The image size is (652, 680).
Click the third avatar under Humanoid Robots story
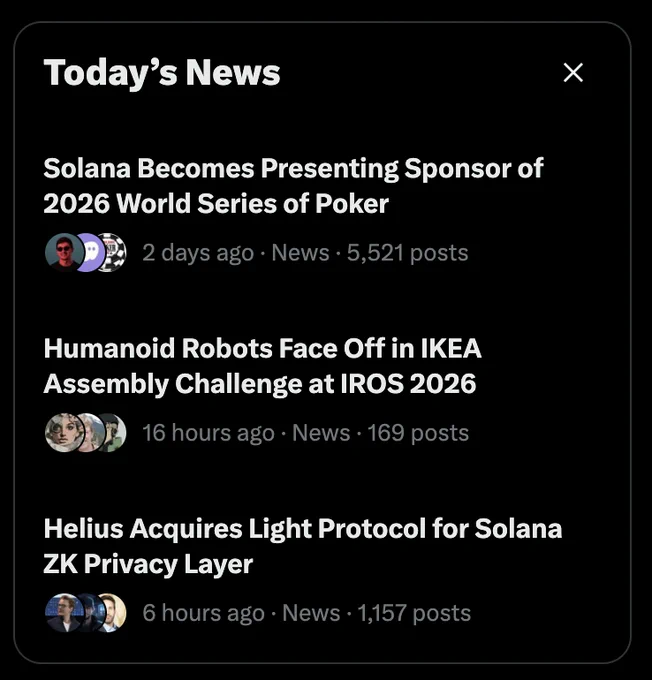[115, 433]
